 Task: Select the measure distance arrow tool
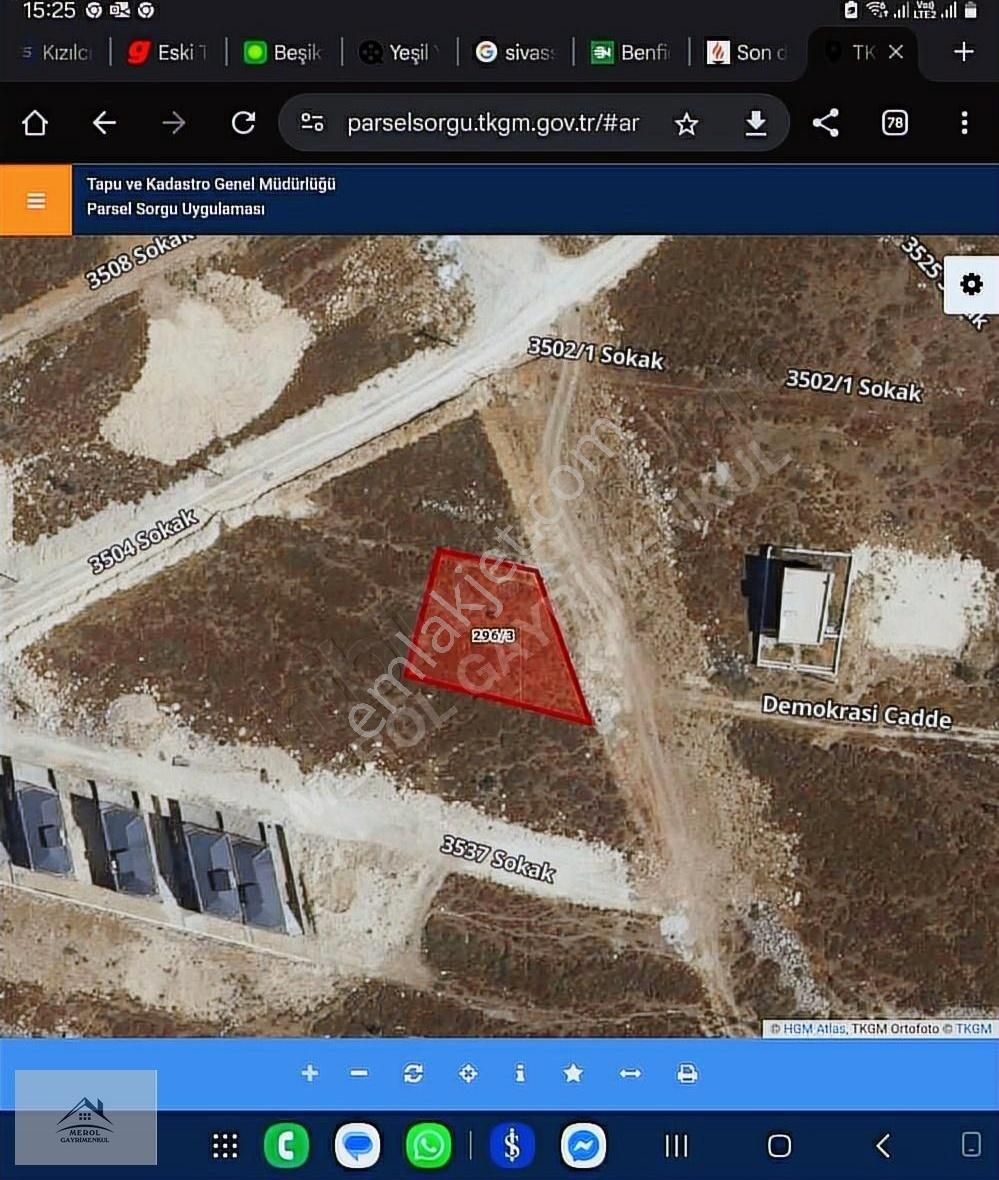pos(630,1073)
